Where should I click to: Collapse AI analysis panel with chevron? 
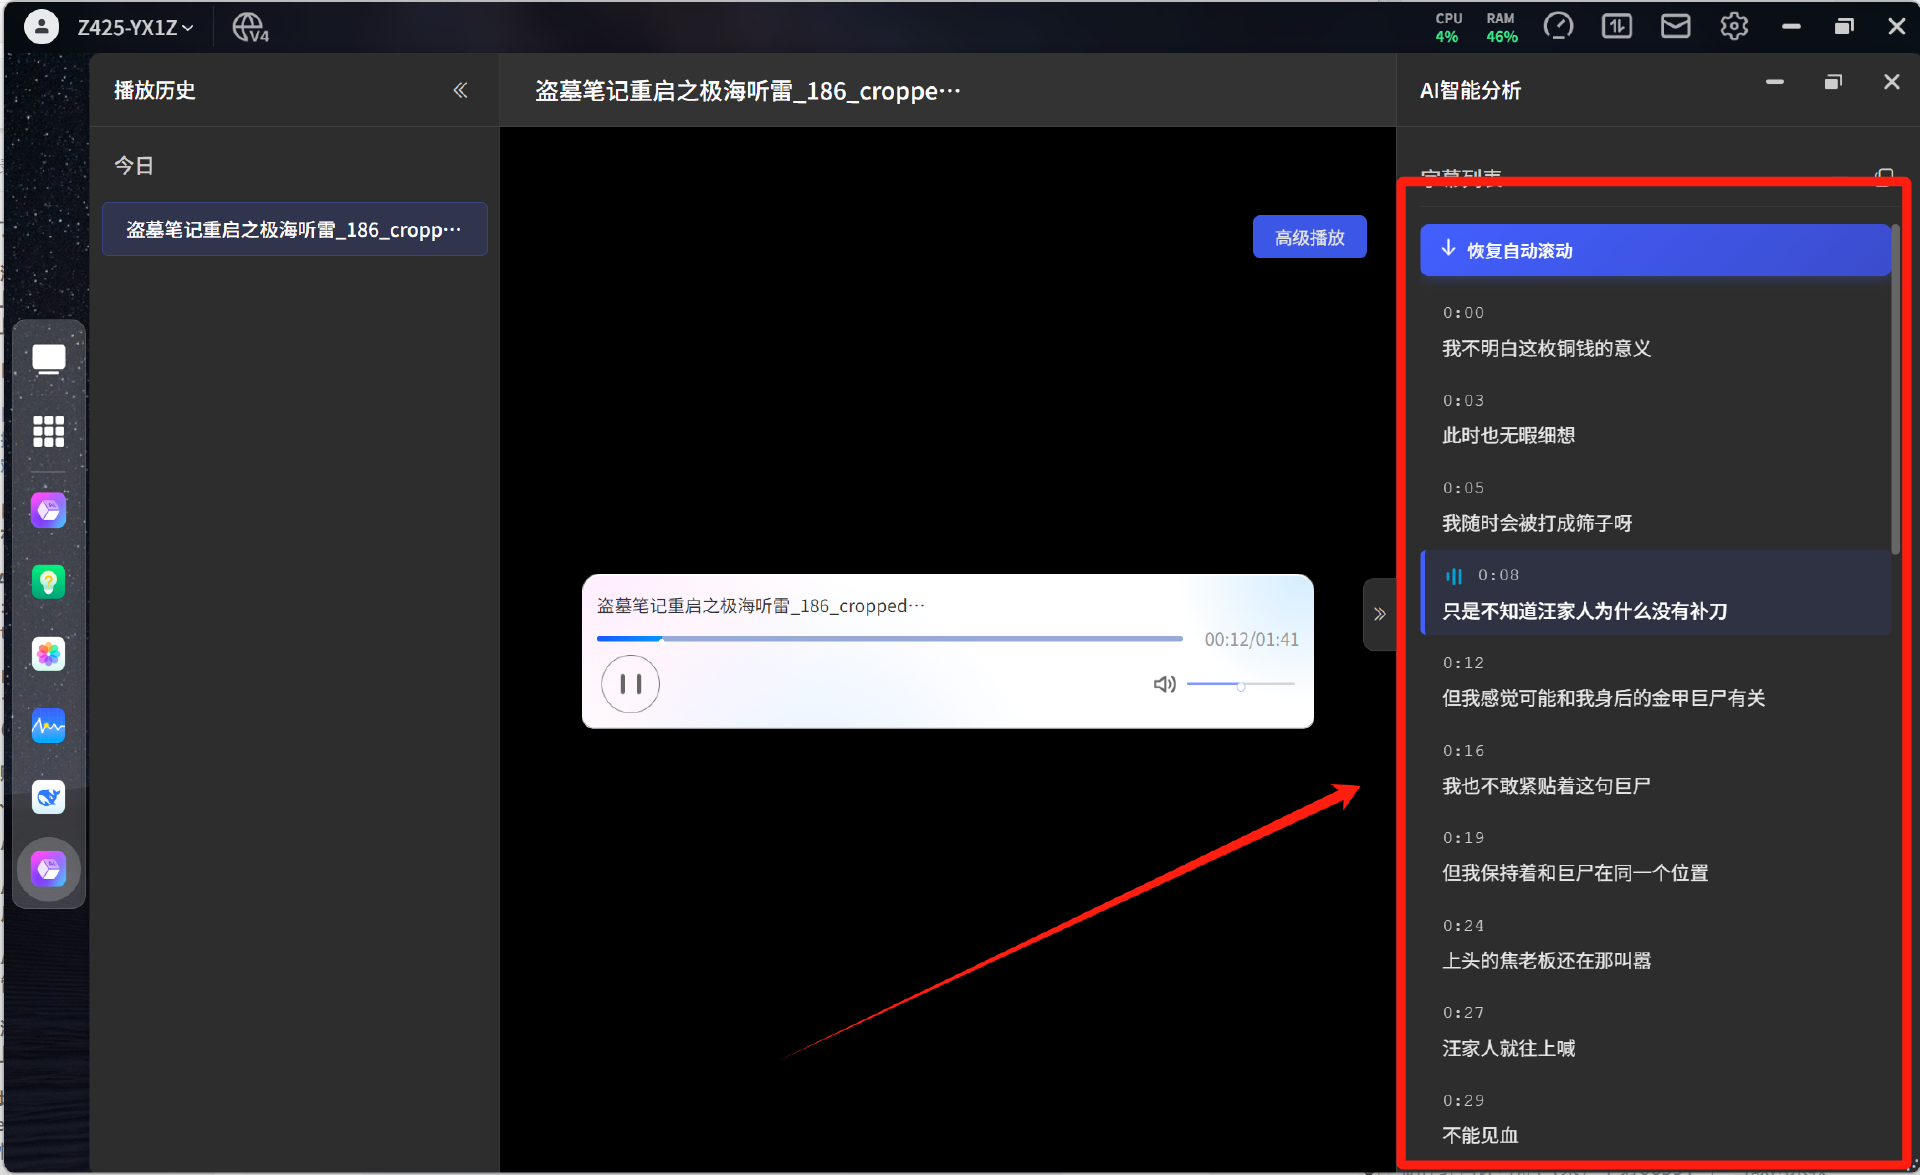click(1379, 614)
